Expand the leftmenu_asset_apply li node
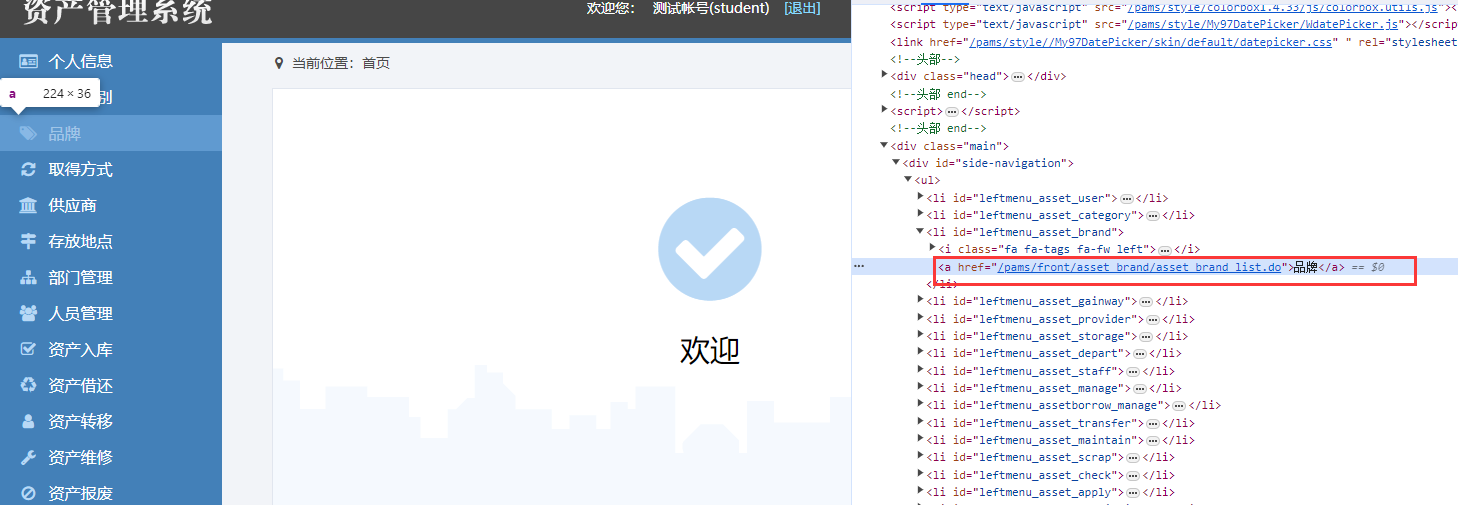Image resolution: width=1458 pixels, height=505 pixels. (920, 491)
